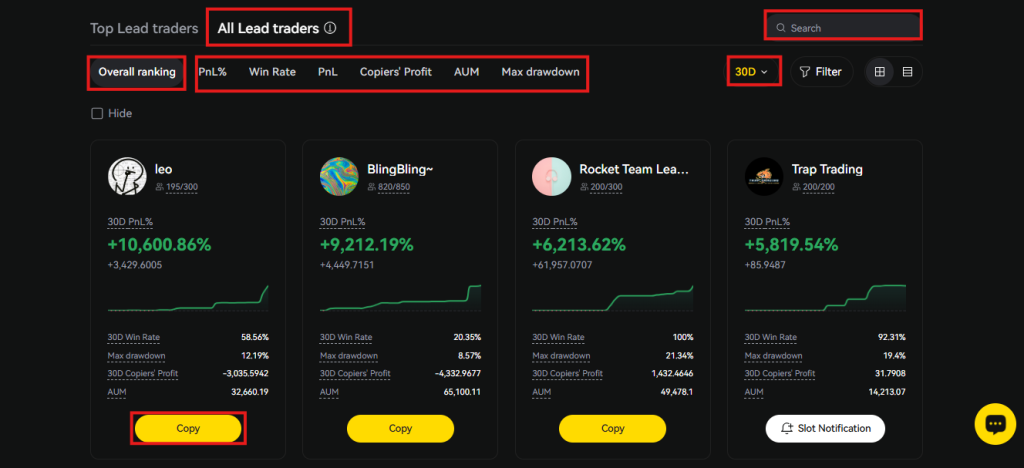Viewport: 1024px width, 468px height.
Task: Click leo's PnL trend chart
Action: [x=188, y=298]
